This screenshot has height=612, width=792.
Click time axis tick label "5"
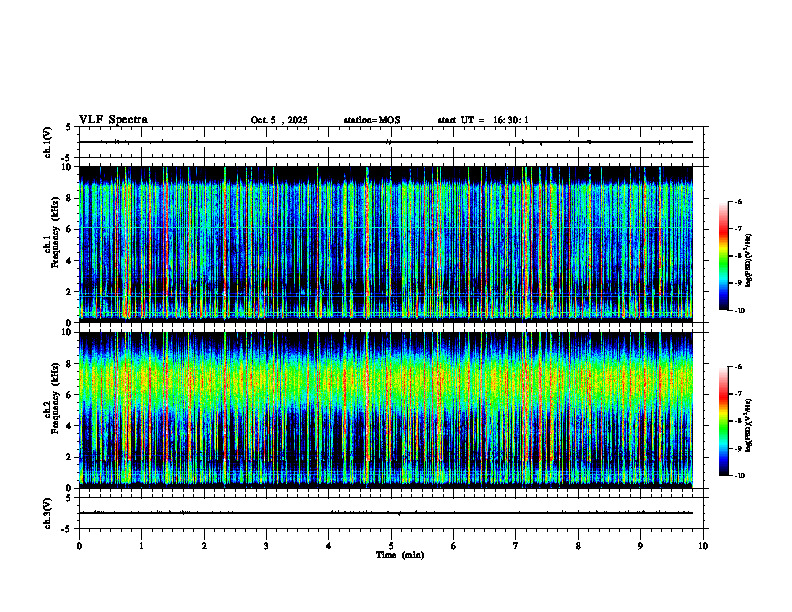pyautogui.click(x=391, y=546)
